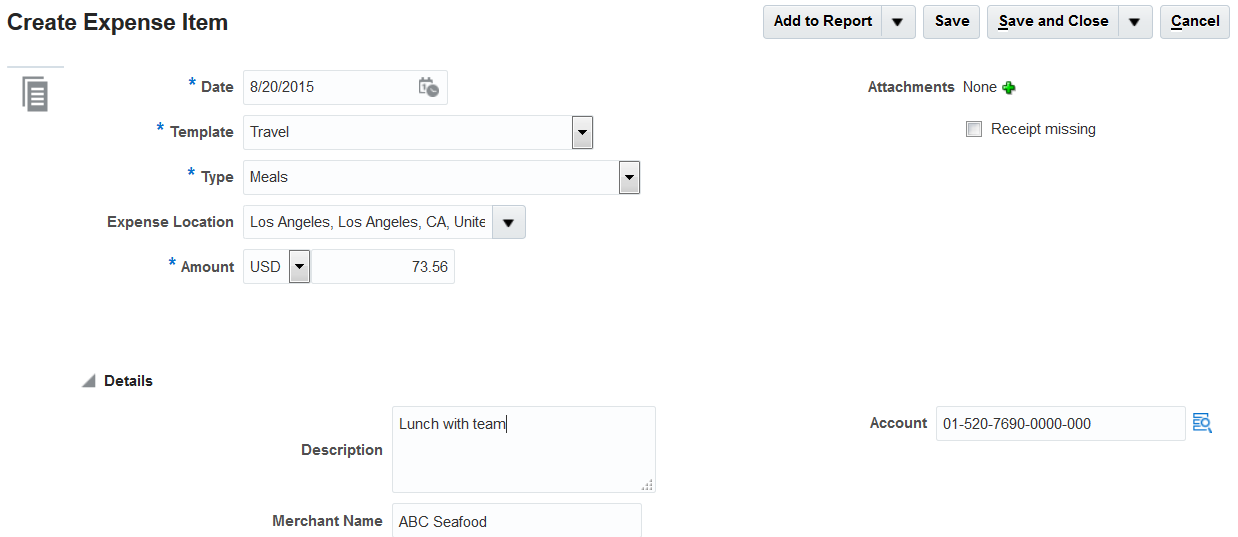Collapse the Details section

(x=89, y=381)
